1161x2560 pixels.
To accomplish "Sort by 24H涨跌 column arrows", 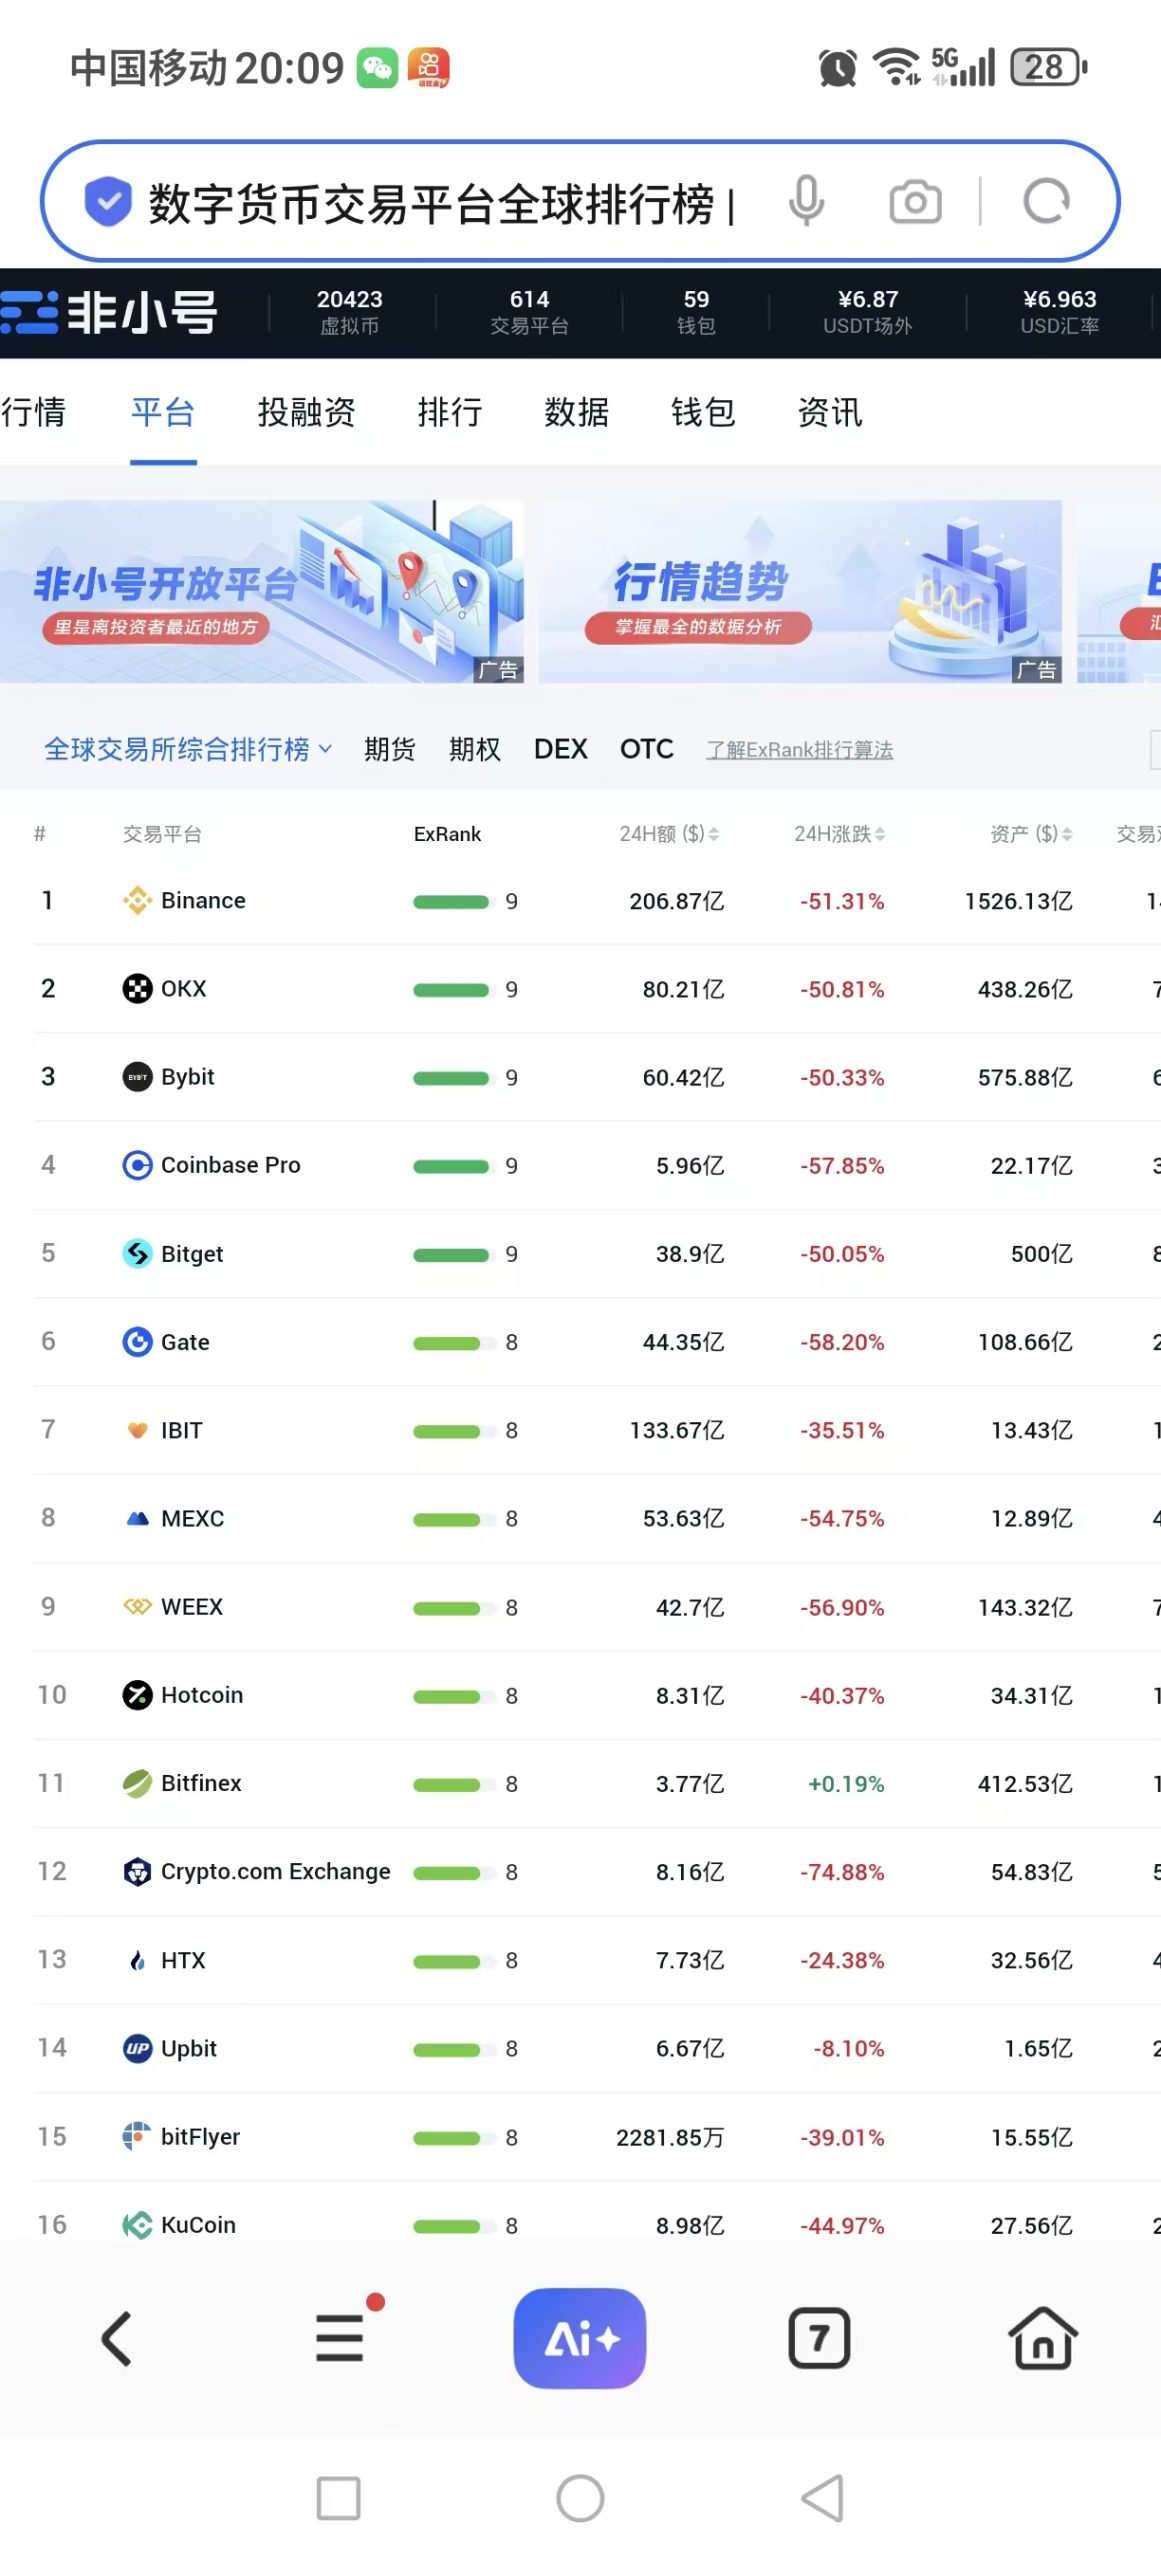I will pos(880,834).
